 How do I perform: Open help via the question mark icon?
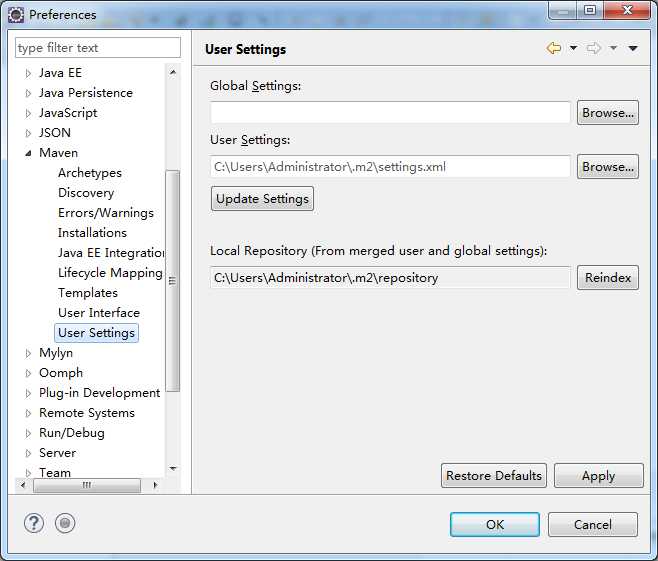tap(34, 523)
